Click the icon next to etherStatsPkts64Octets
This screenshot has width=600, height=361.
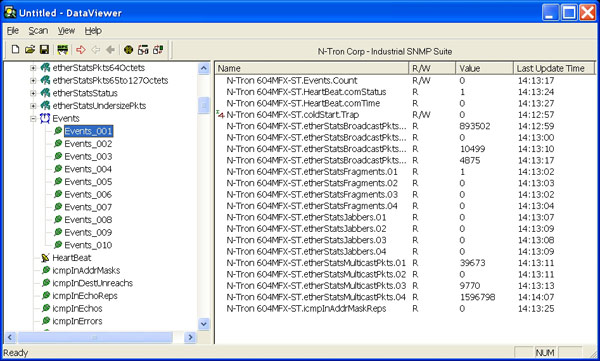click(x=46, y=68)
